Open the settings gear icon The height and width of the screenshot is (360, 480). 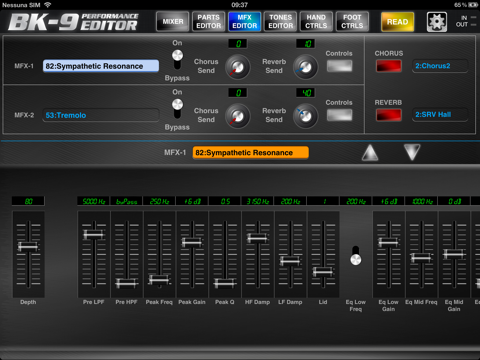point(437,22)
